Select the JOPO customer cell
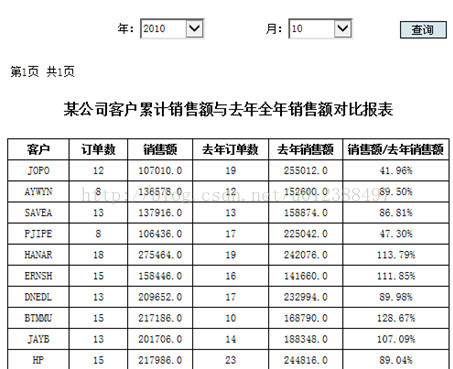Viewport: 453px width, 369px height. point(38,171)
